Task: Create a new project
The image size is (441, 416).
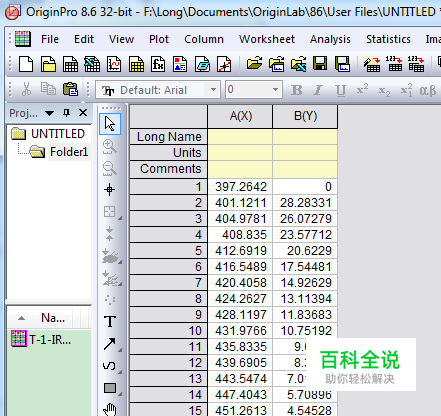Action: 26,64
